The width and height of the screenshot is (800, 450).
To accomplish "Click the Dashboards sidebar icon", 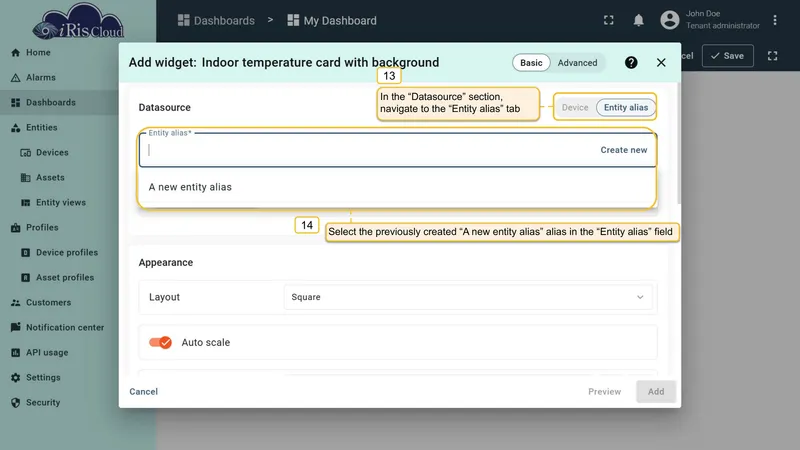I will tap(15, 103).
